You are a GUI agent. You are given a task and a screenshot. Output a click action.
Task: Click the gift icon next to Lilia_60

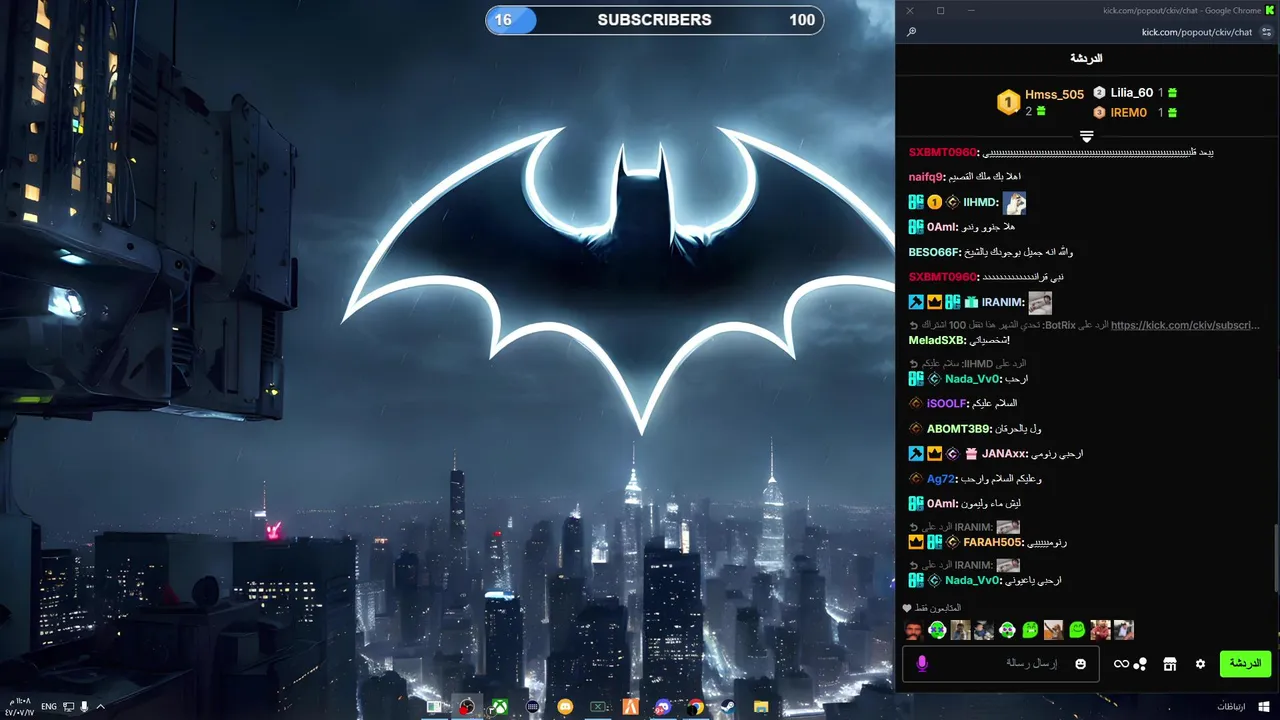pyautogui.click(x=1172, y=92)
